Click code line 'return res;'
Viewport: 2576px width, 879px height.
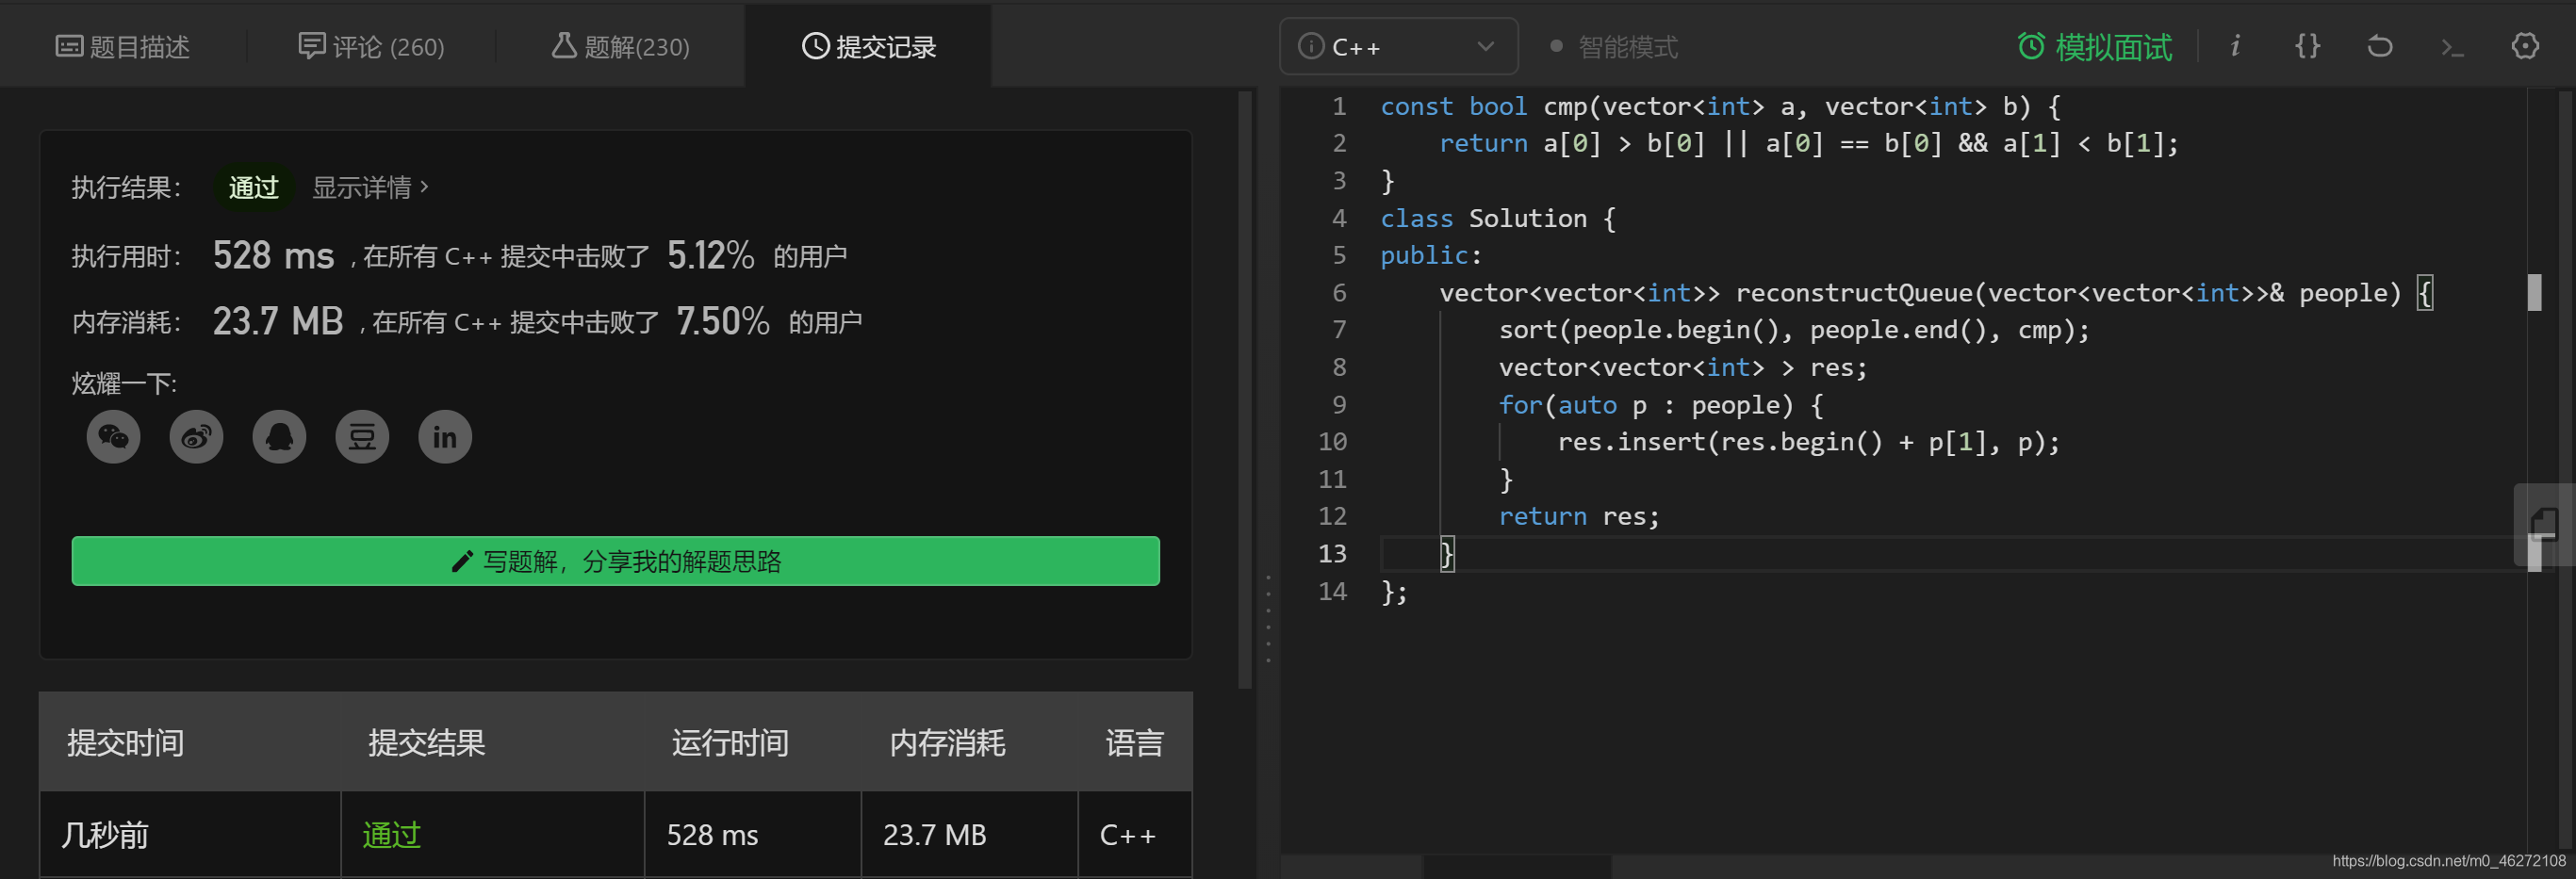tap(1579, 517)
